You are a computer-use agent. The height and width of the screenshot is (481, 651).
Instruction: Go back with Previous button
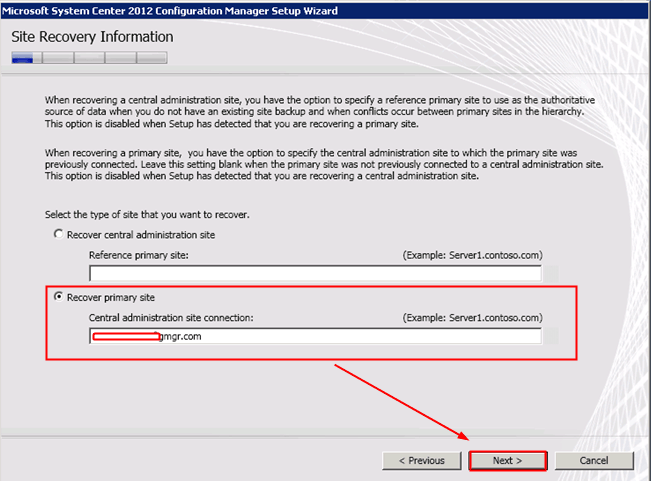[x=422, y=461]
